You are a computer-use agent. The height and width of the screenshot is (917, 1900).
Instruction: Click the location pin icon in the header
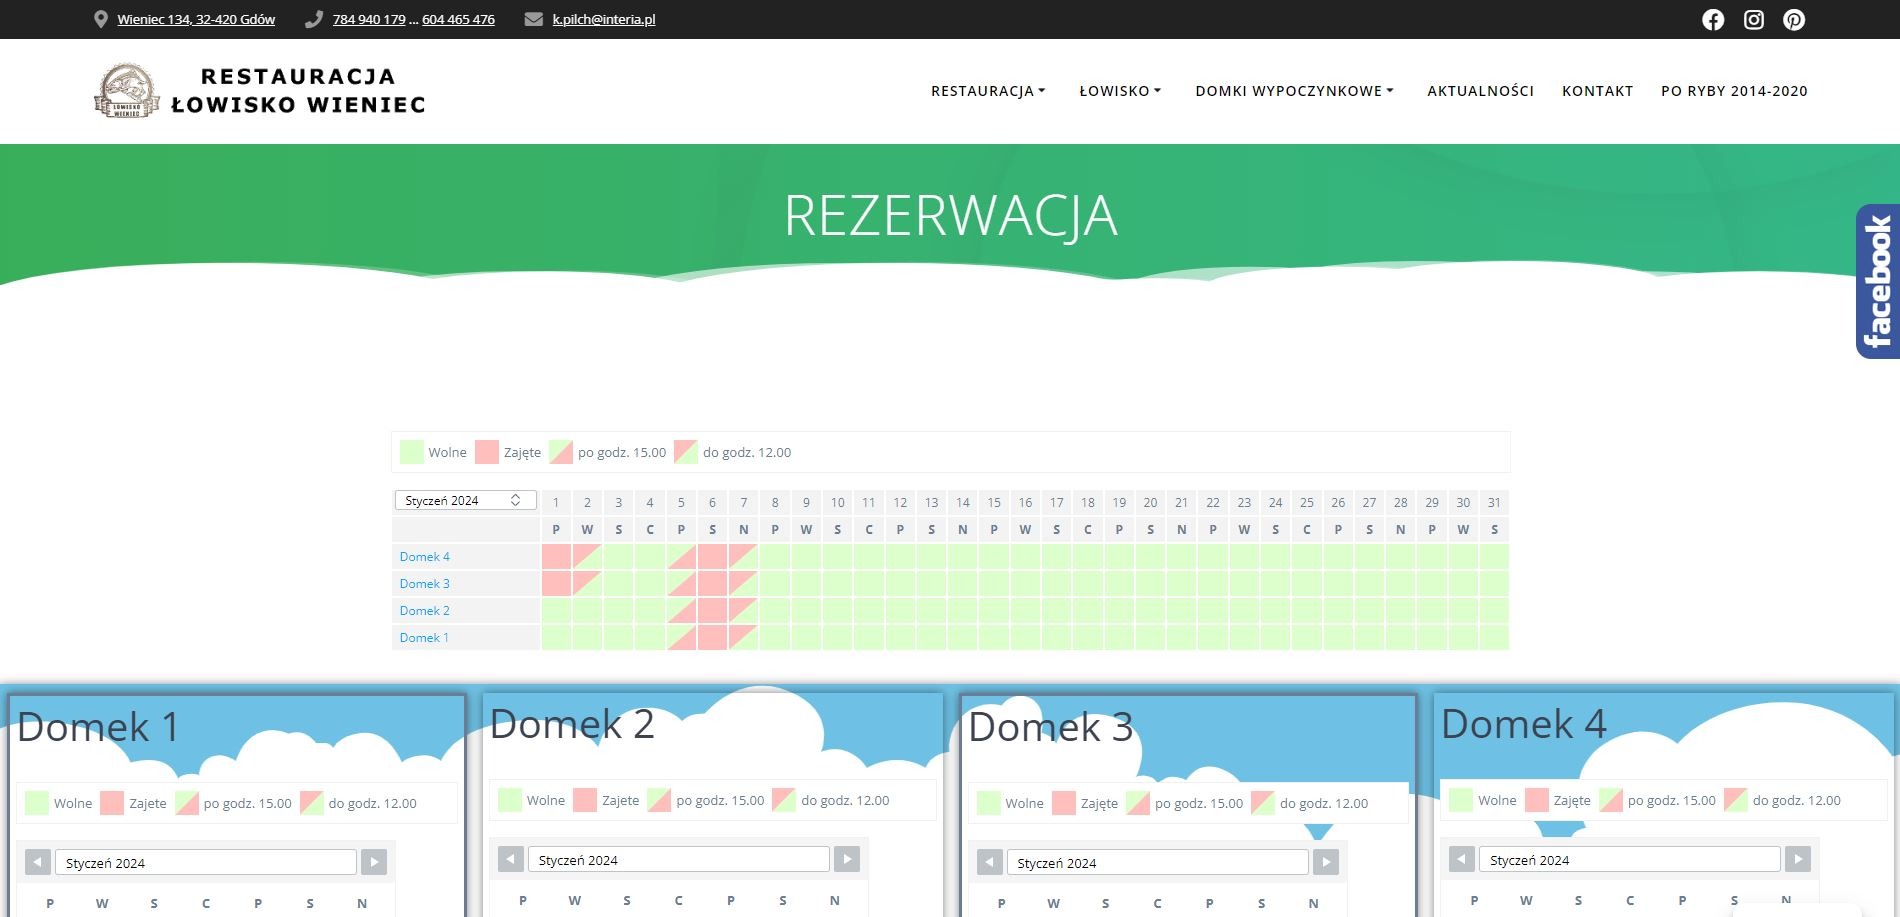click(100, 18)
